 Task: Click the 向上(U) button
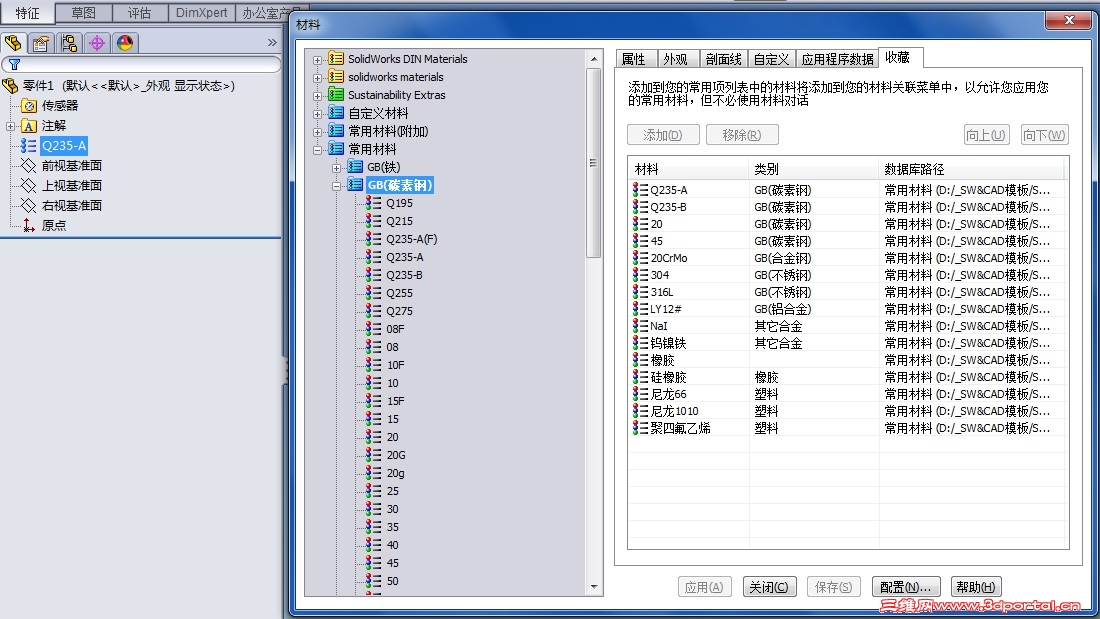[986, 135]
